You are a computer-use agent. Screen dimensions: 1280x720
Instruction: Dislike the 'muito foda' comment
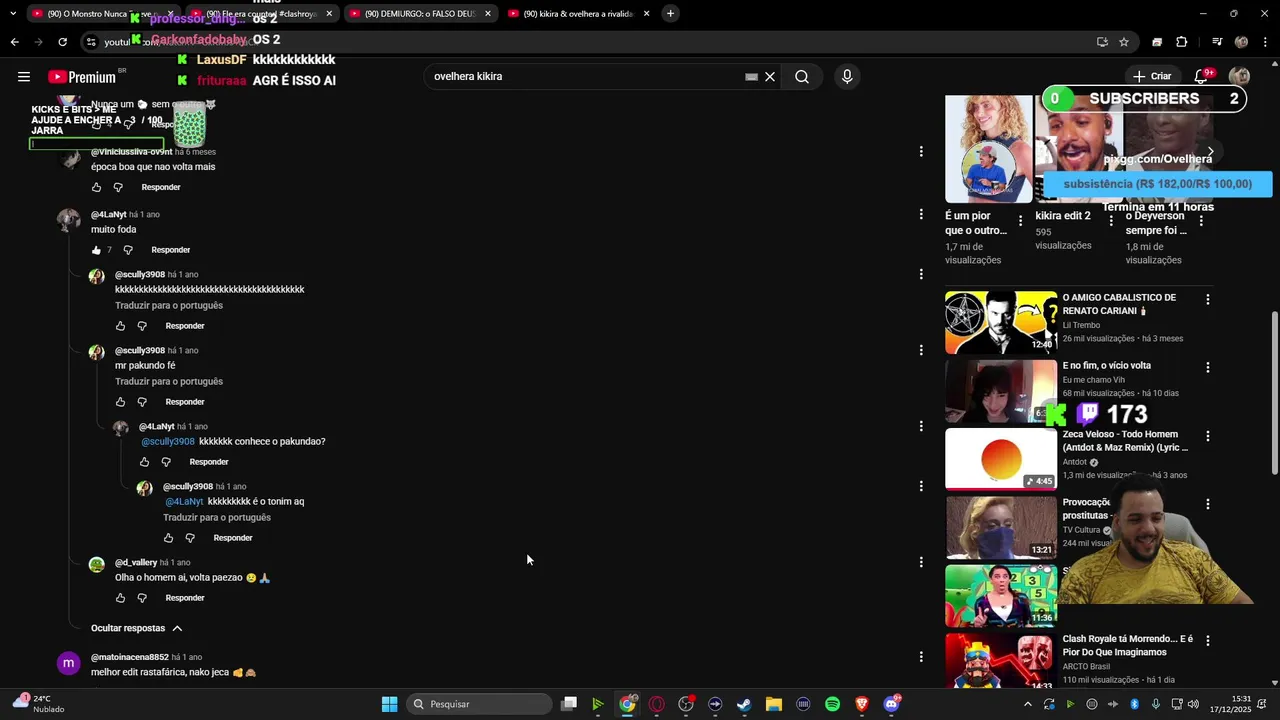pos(128,250)
